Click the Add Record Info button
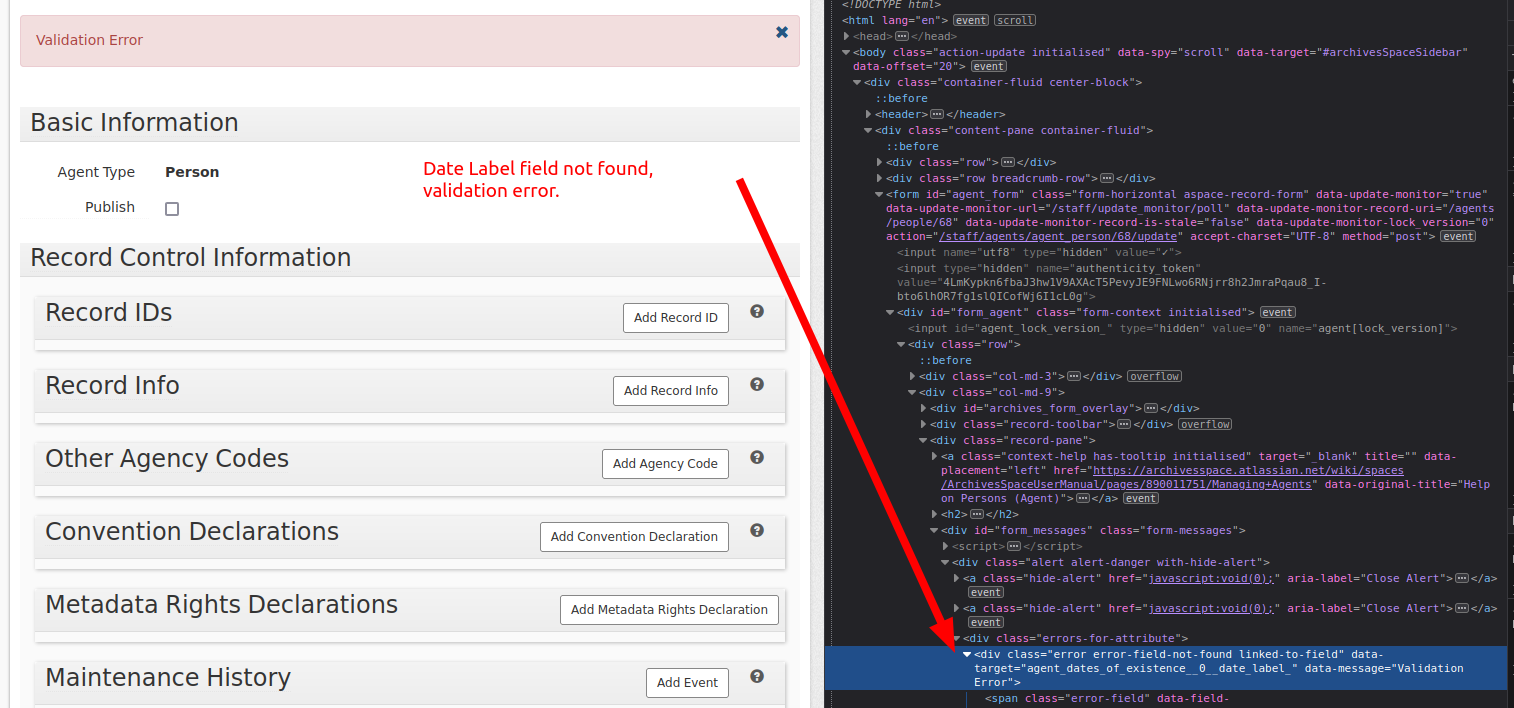 [671, 391]
